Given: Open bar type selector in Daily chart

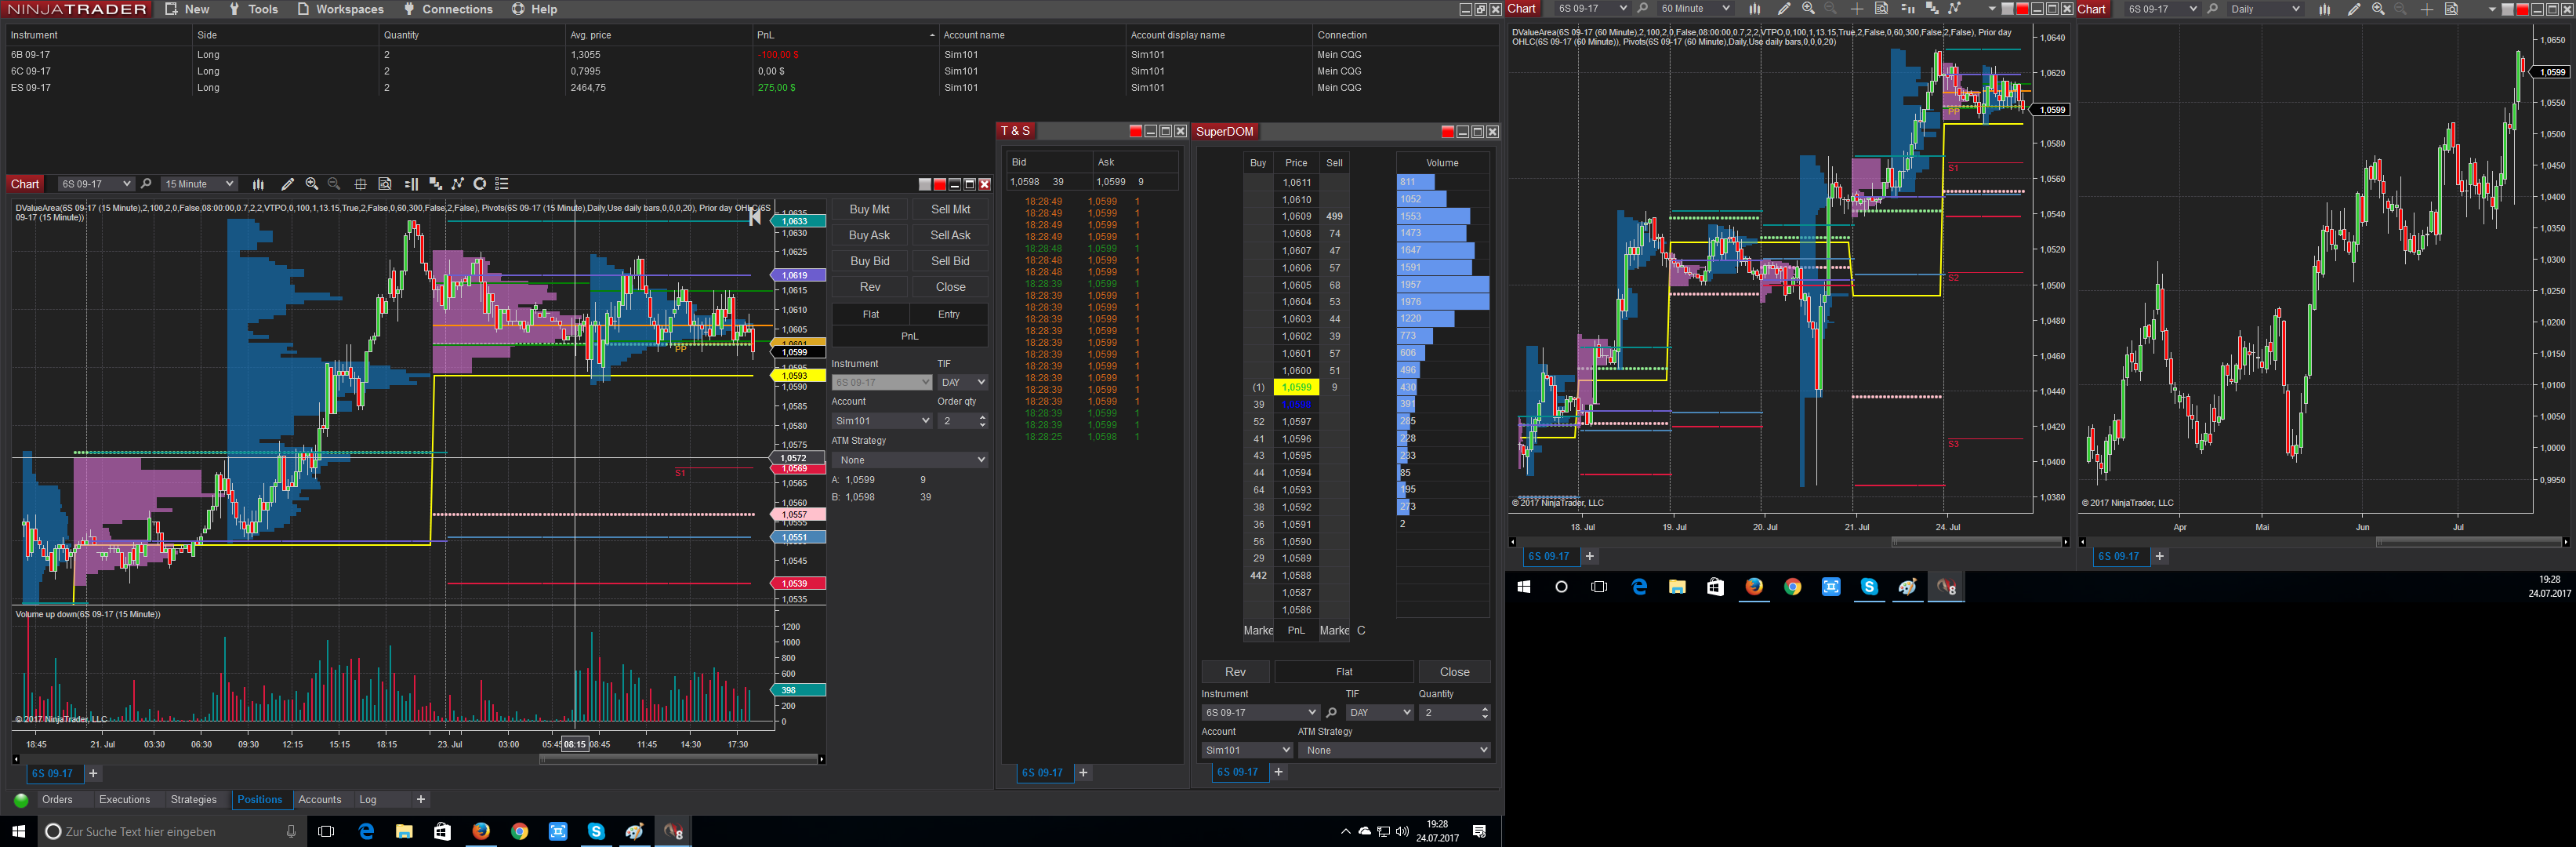Looking at the screenshot, I should point(2324,9).
